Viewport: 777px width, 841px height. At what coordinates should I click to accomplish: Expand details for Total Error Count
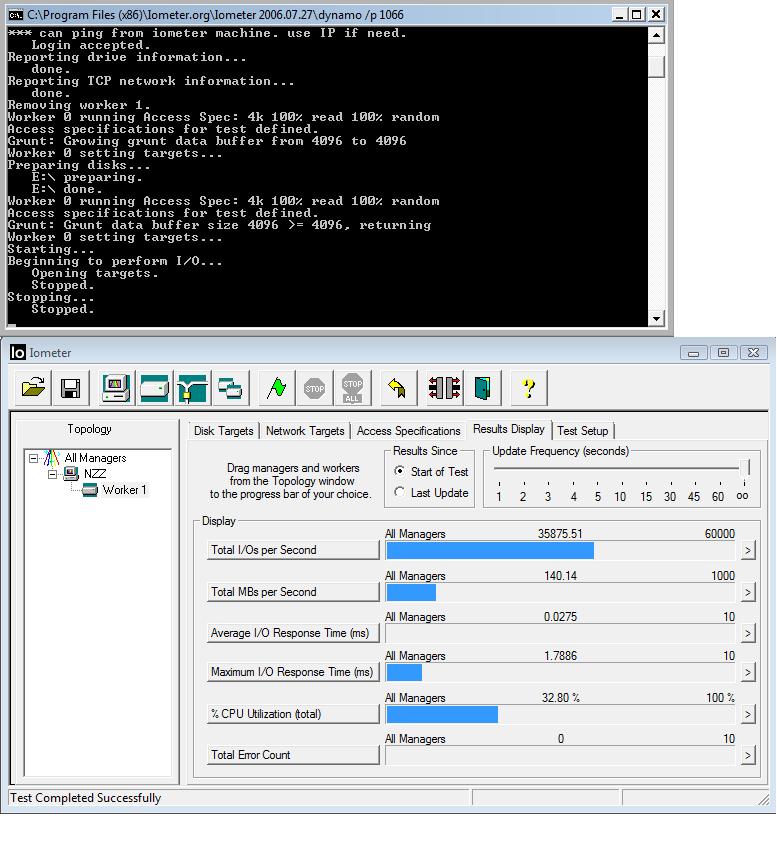click(x=748, y=756)
